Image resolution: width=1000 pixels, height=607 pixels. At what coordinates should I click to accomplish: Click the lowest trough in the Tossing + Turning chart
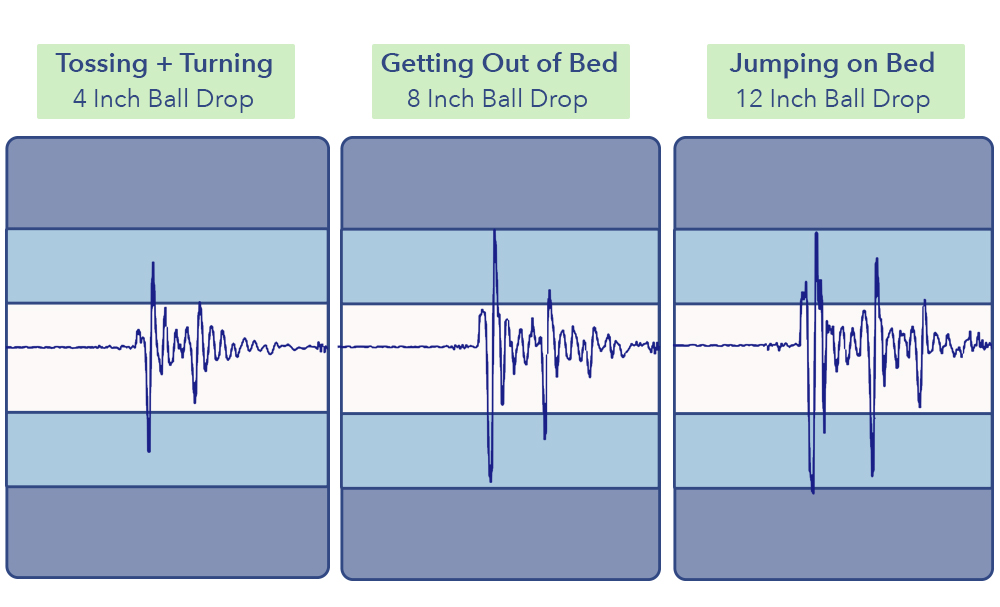tap(149, 450)
